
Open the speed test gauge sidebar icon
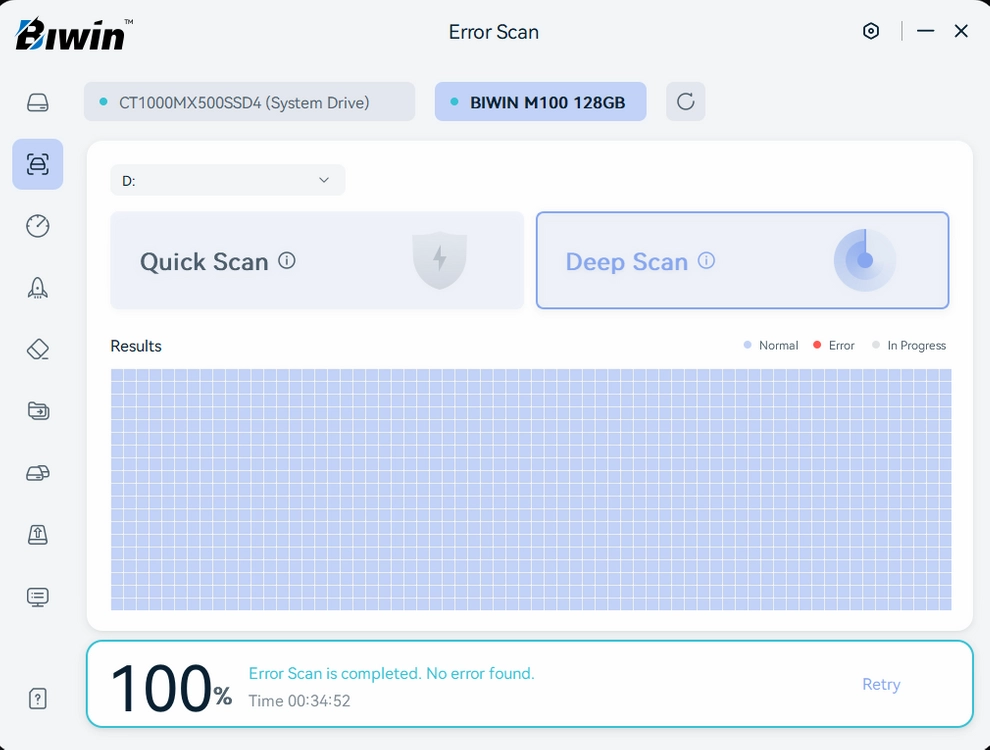38,225
